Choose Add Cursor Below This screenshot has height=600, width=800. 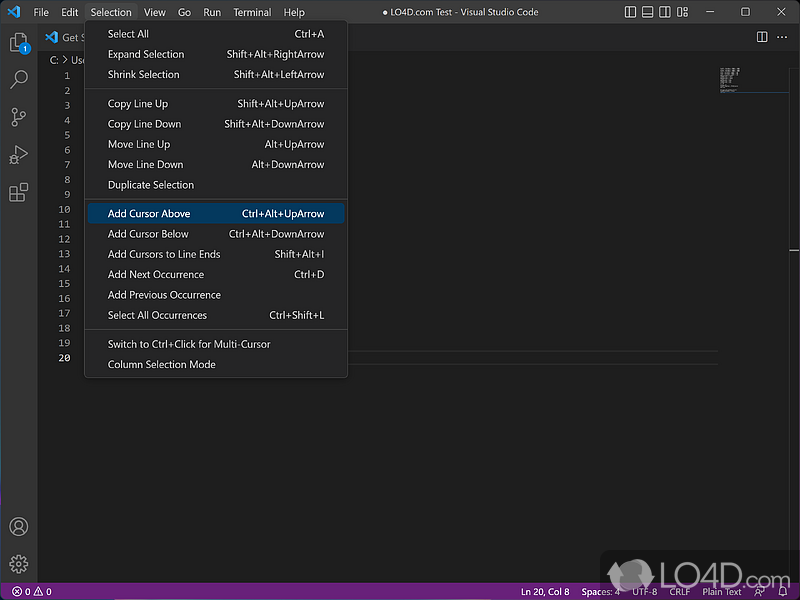(216, 234)
